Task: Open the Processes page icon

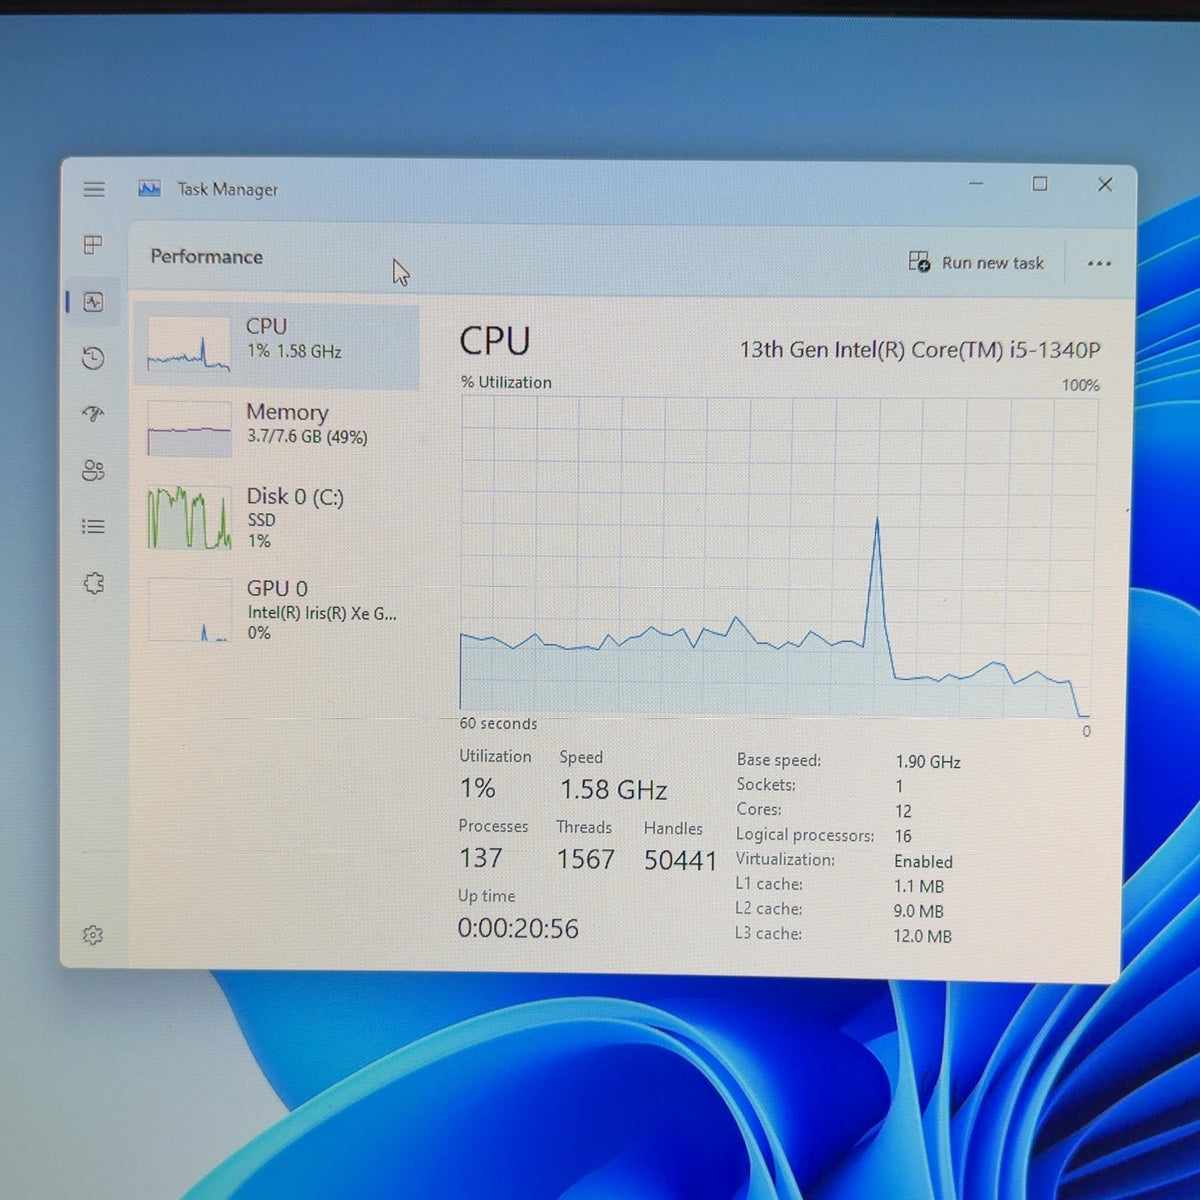Action: [93, 245]
